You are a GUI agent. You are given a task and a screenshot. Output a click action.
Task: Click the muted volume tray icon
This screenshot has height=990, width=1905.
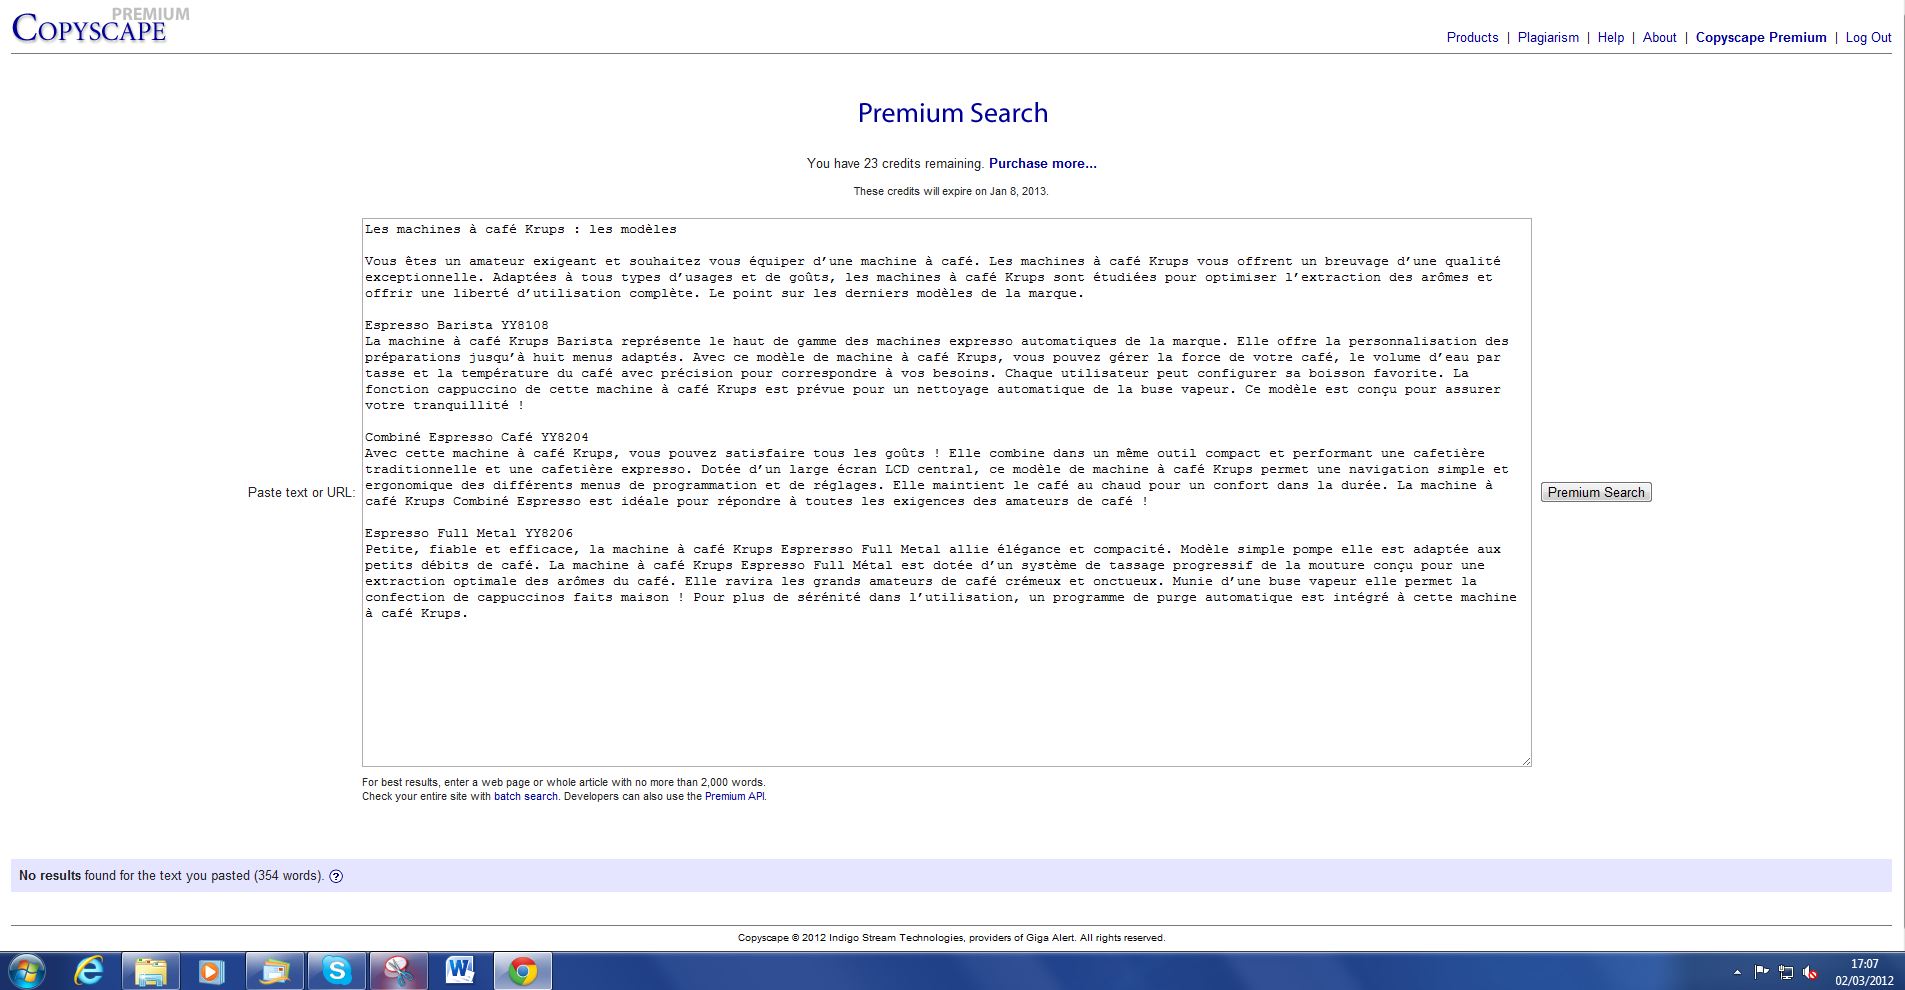tap(1810, 972)
